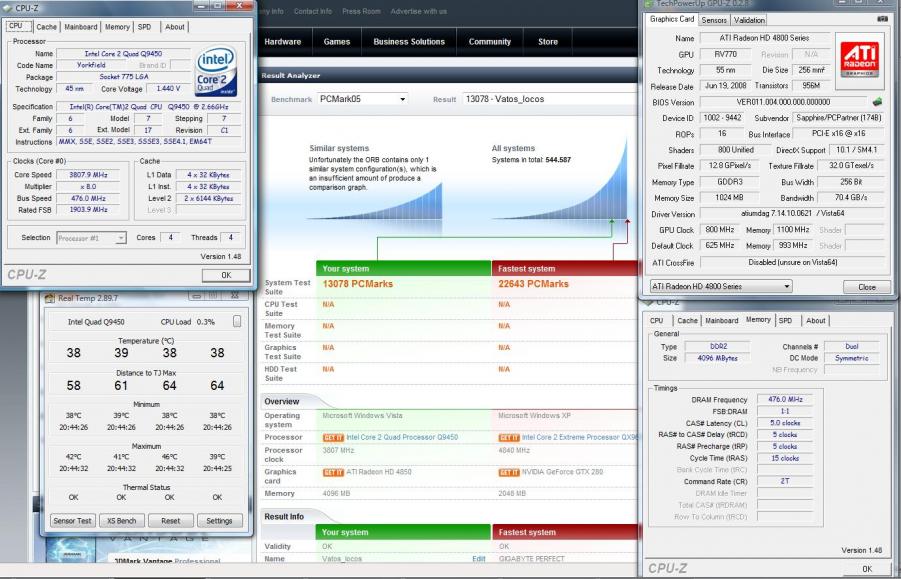This screenshot has height=579, width=901.
Task: Click the GET IT badge beside Core 2 Extreme processor
Action: tap(509, 438)
